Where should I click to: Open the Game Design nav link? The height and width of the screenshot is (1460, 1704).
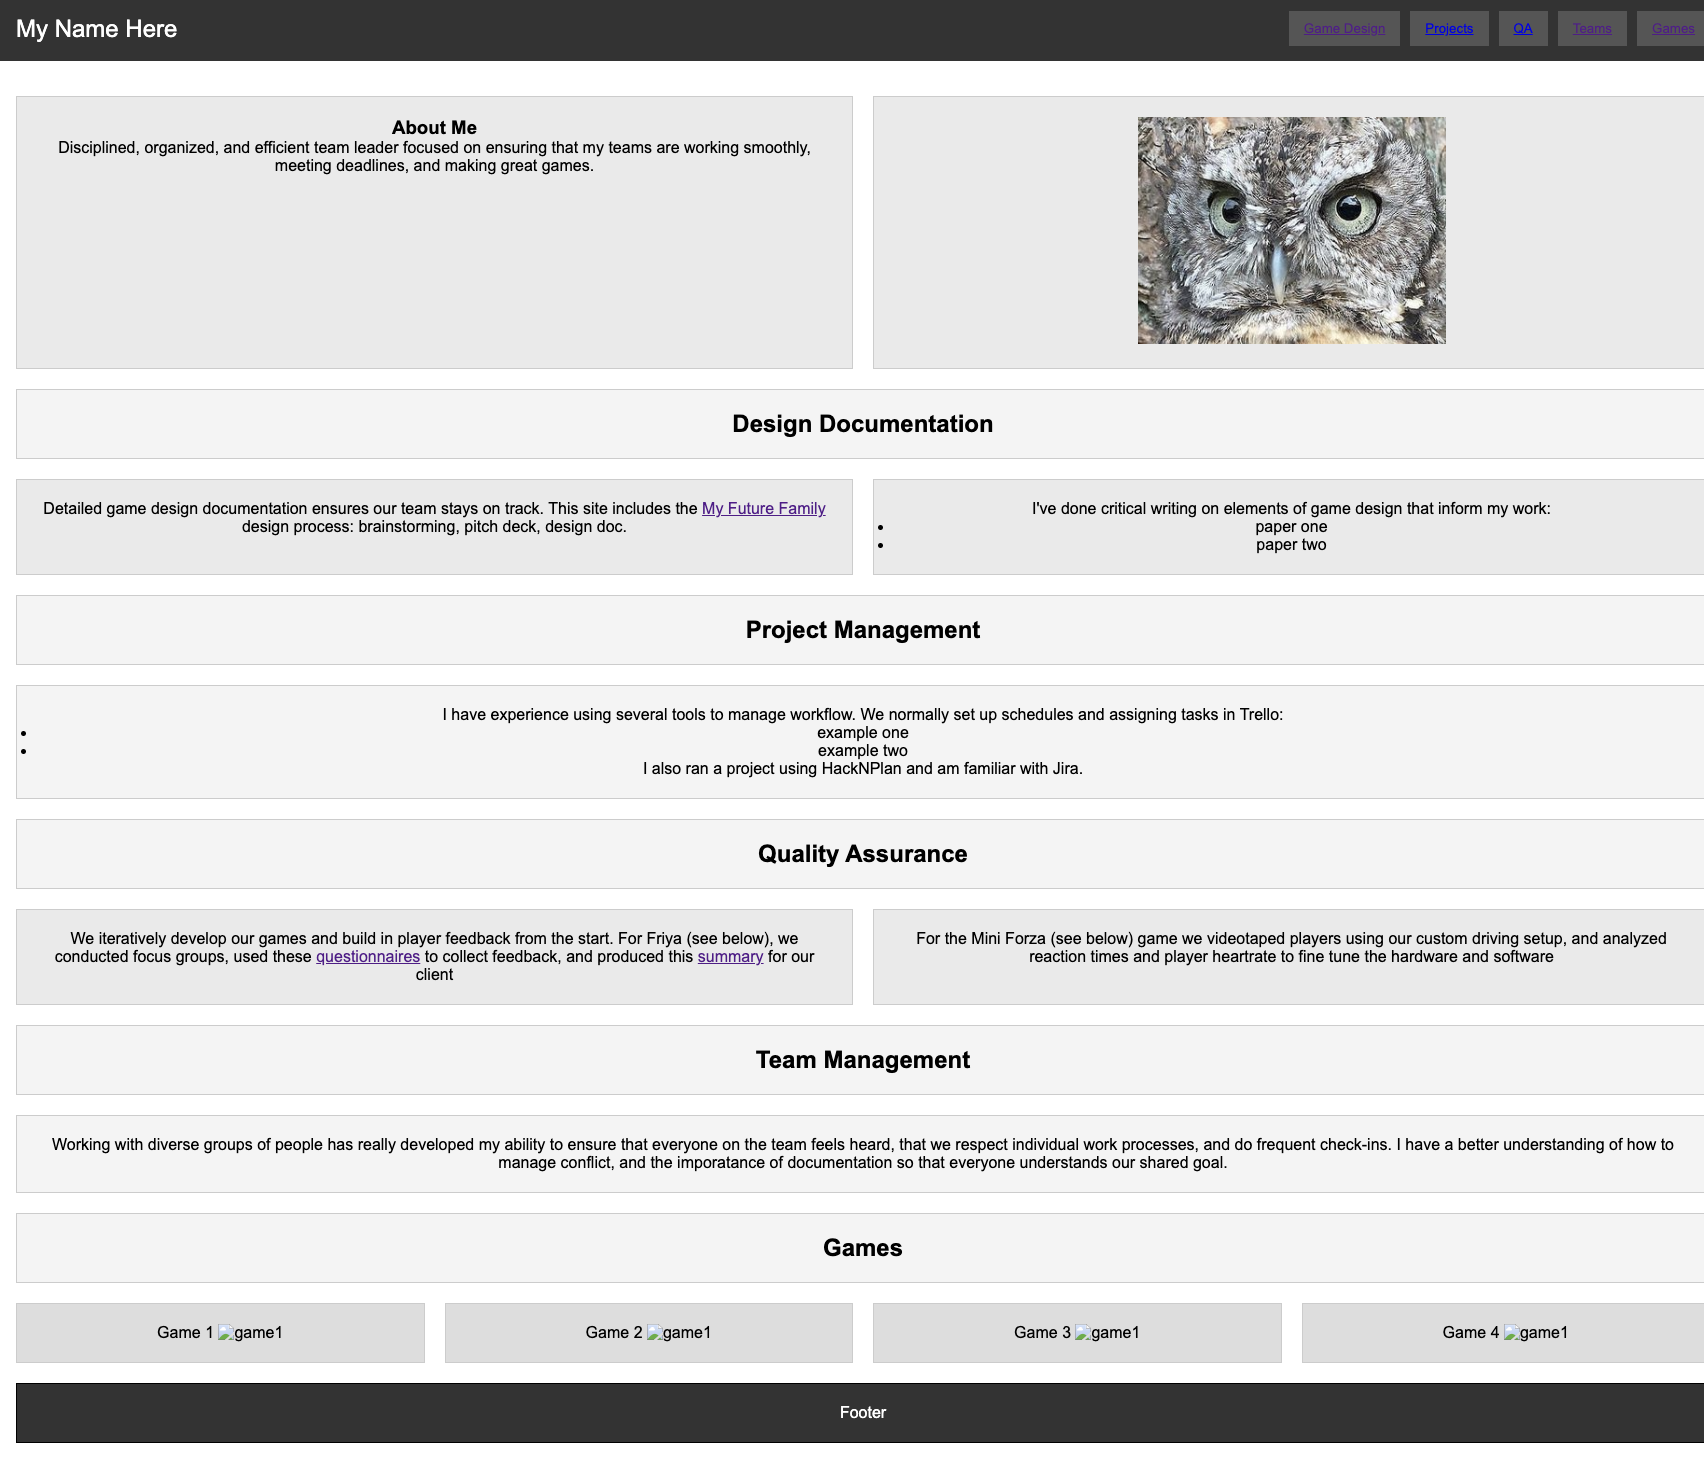(1343, 29)
